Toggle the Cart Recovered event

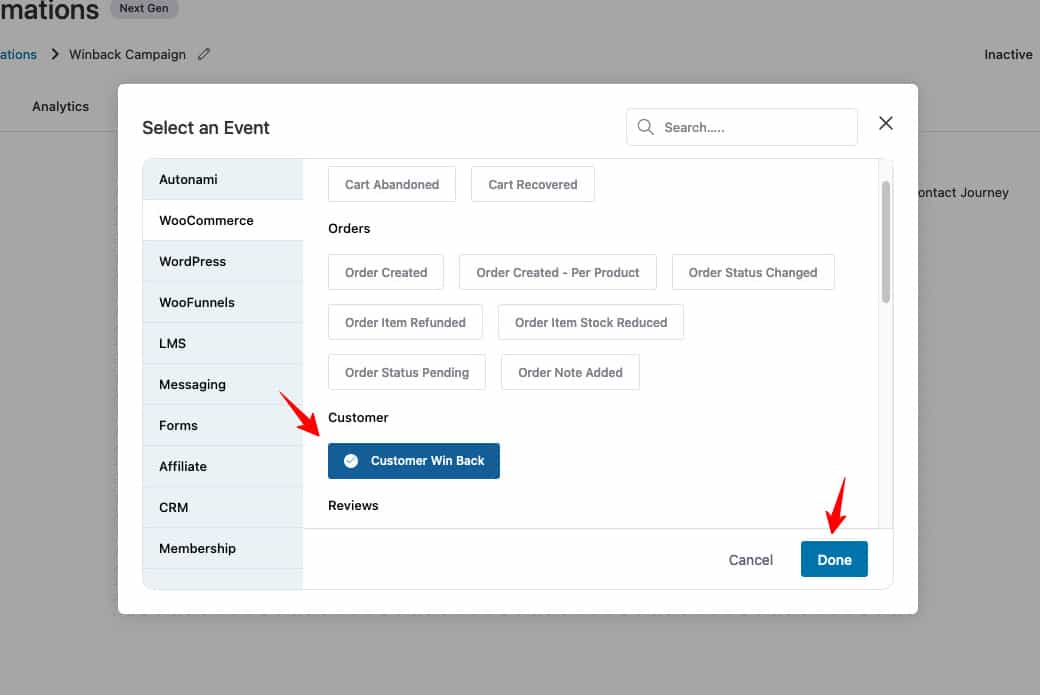click(x=532, y=184)
